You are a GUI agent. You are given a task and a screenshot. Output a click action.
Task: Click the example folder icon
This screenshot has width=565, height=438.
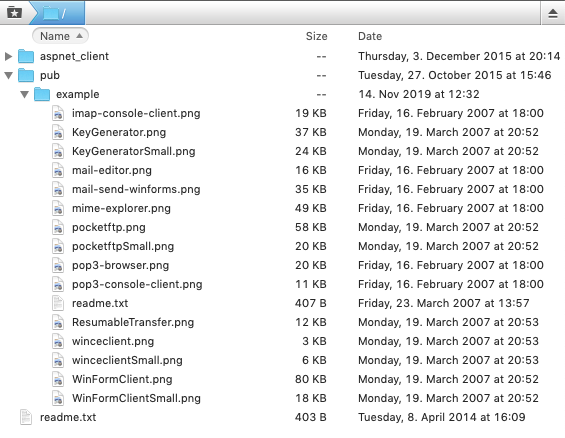42,94
